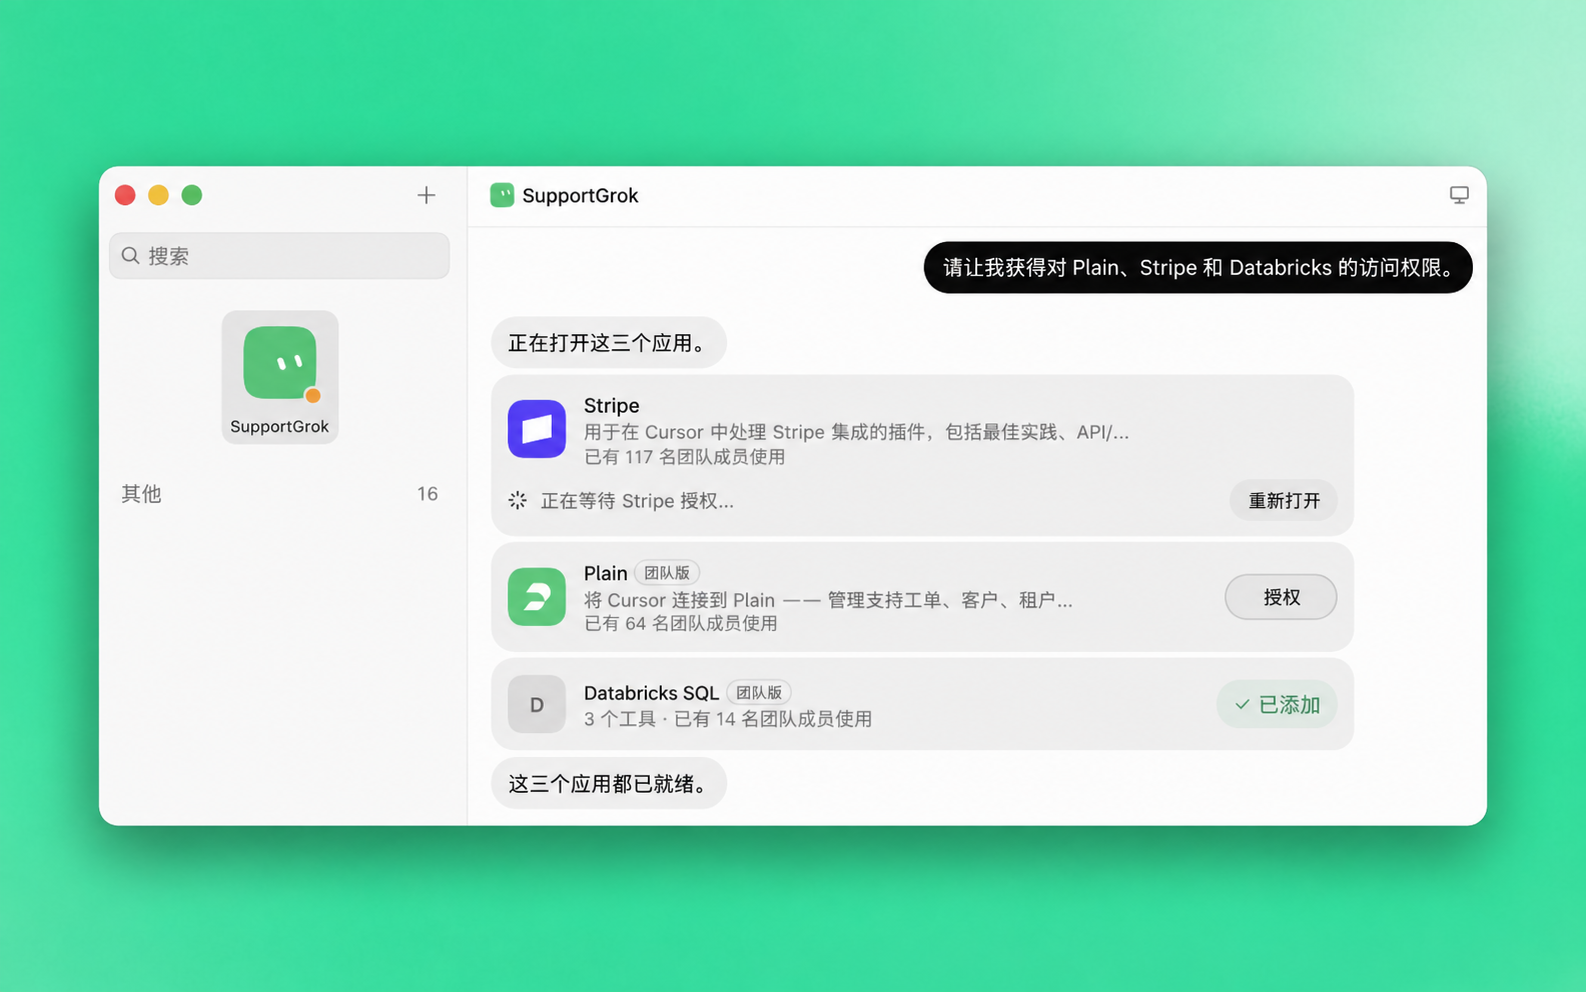This screenshot has width=1586, height=992.
Task: Click the 正在等待 Stripe 授权 status text
Action: (x=637, y=501)
